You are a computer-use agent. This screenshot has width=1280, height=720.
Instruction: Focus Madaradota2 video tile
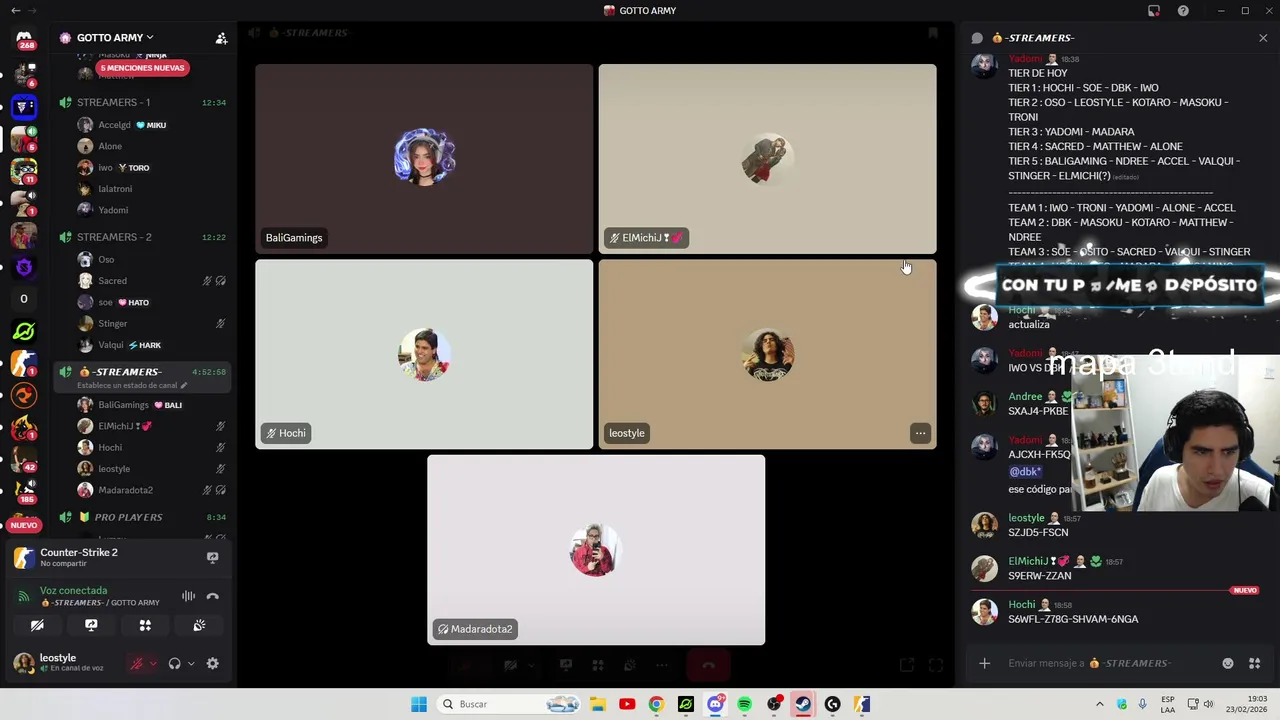coord(596,550)
